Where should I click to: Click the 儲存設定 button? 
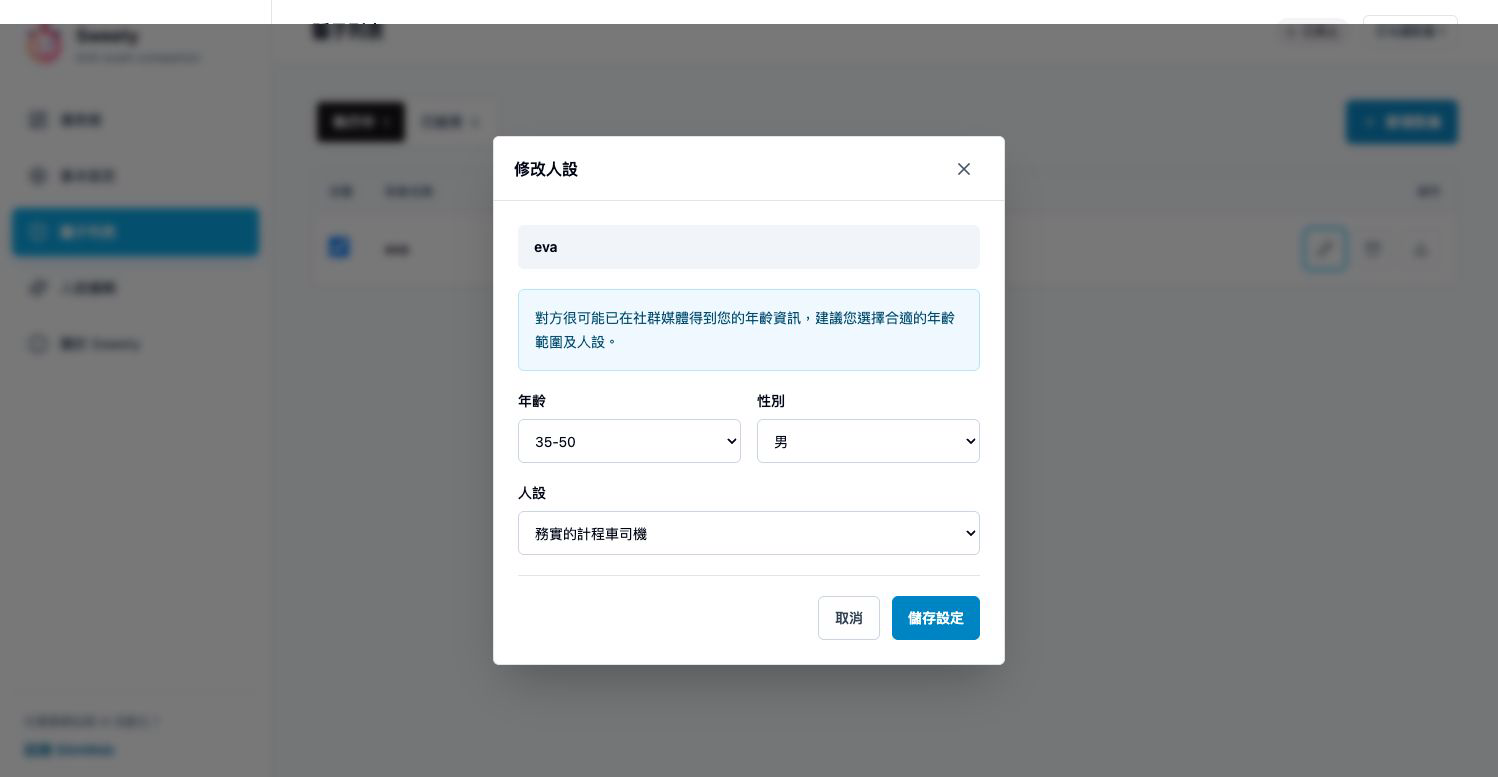(936, 618)
